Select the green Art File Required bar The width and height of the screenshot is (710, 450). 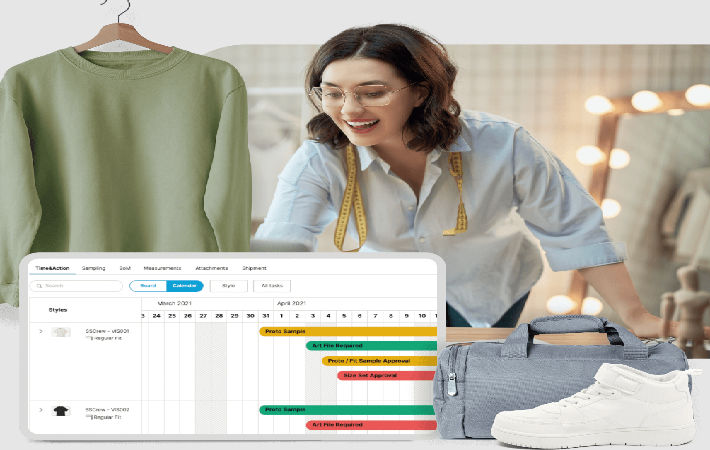tap(371, 345)
